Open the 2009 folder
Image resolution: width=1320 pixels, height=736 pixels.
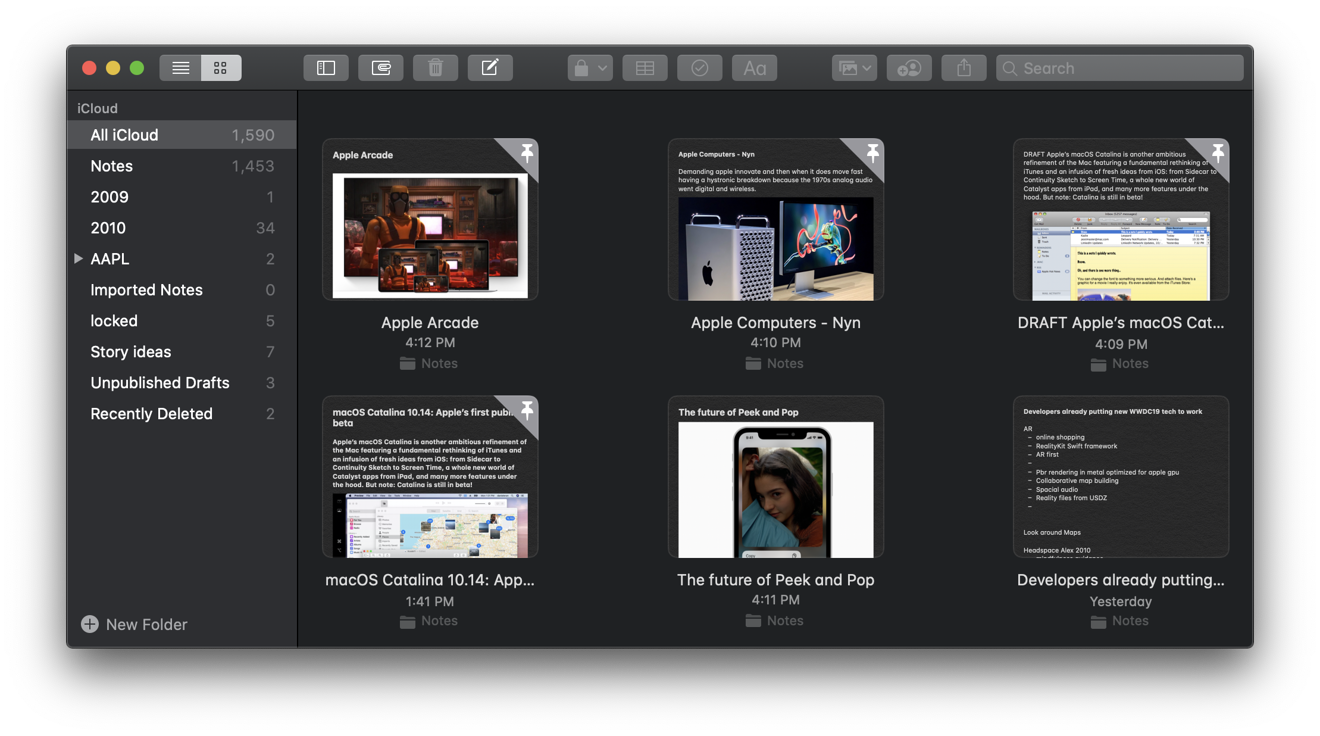tap(182, 197)
